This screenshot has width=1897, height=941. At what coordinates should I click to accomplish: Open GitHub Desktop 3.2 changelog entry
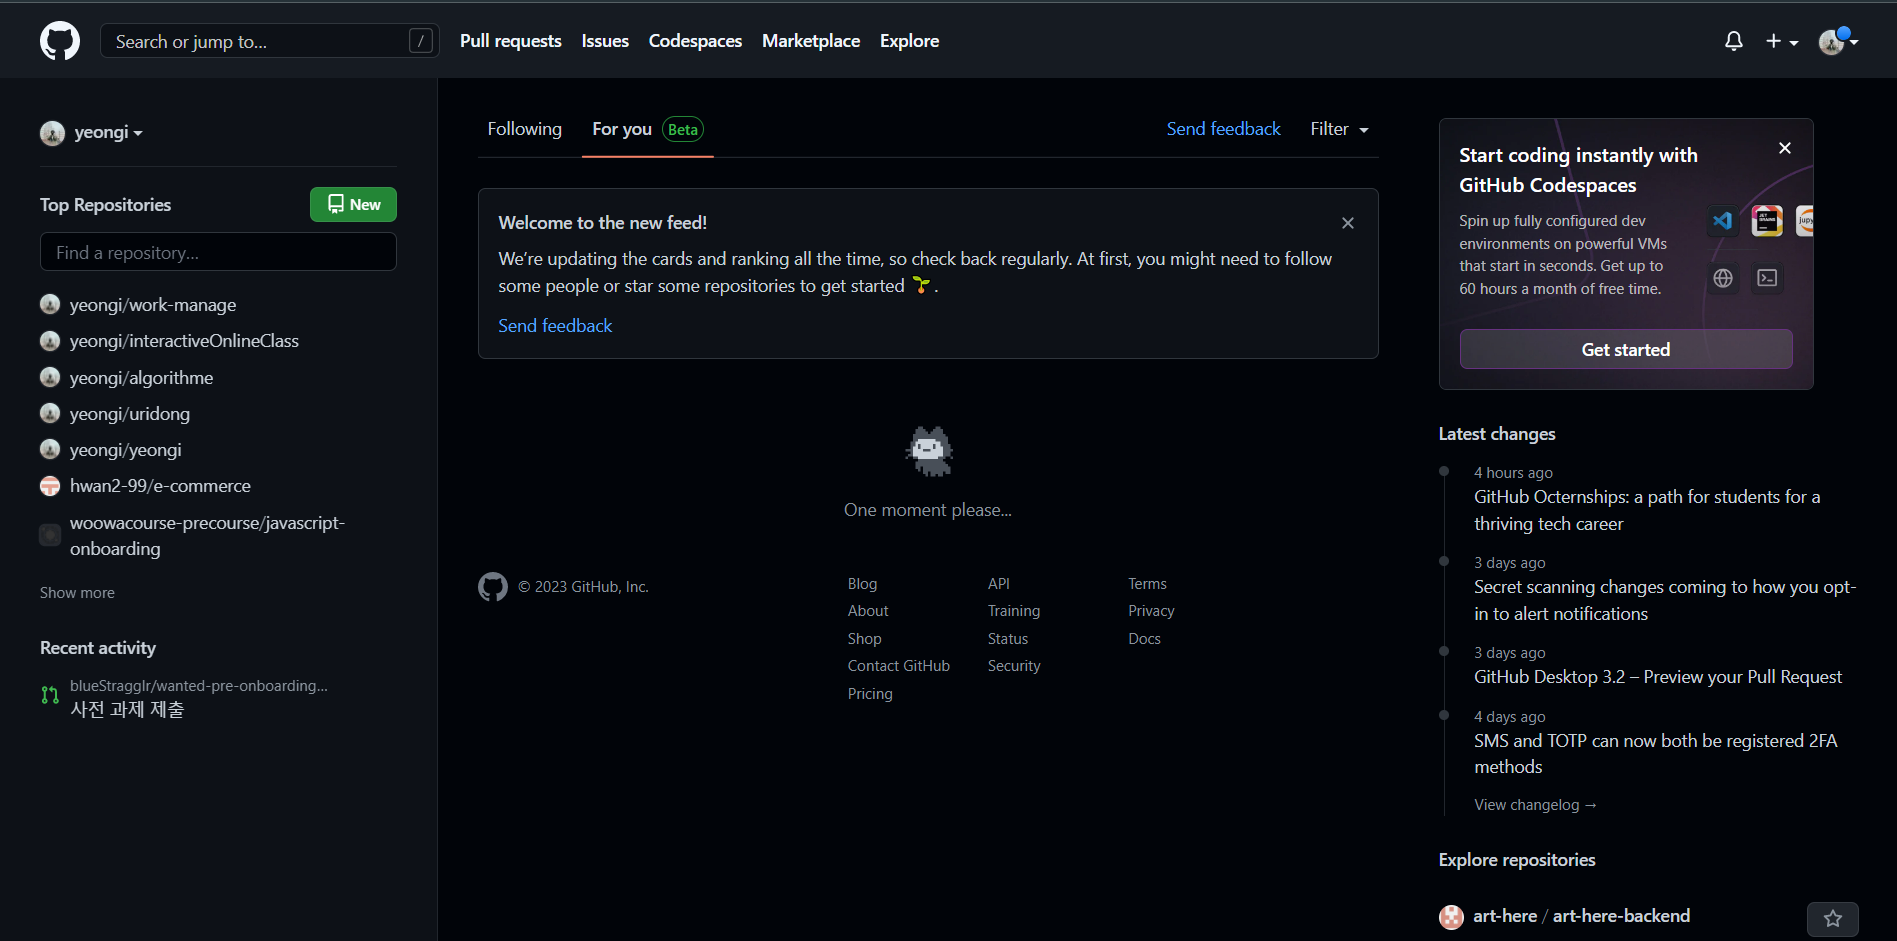pyautogui.click(x=1657, y=677)
